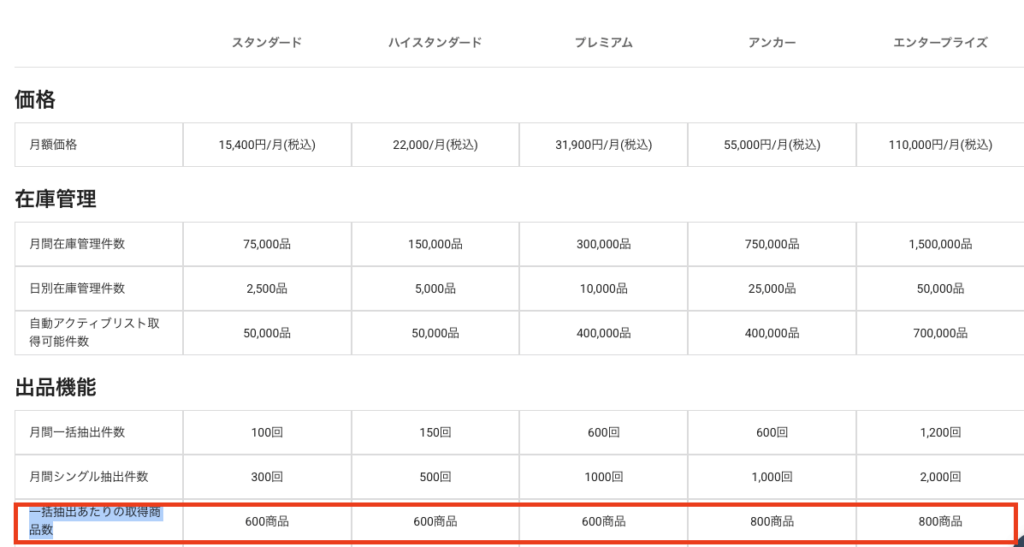The image size is (1024, 547).
Task: Click the 1,500,000品 cell
Action: click(x=940, y=244)
